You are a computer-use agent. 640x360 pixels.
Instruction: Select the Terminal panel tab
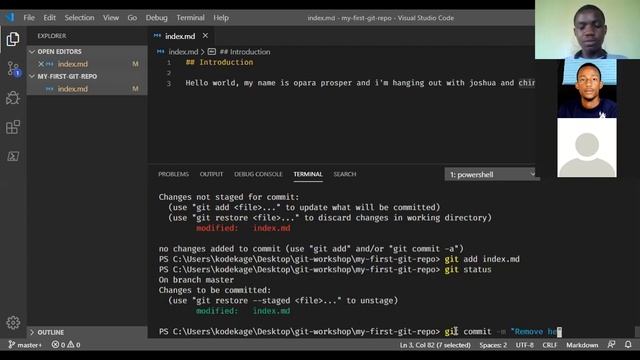pyautogui.click(x=308, y=174)
